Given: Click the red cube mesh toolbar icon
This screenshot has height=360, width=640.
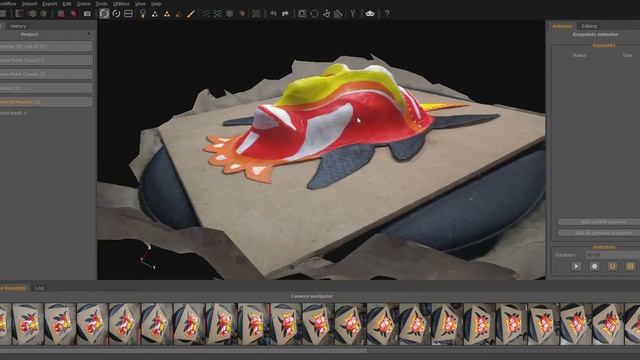Looking at the screenshot, I should (61, 13).
